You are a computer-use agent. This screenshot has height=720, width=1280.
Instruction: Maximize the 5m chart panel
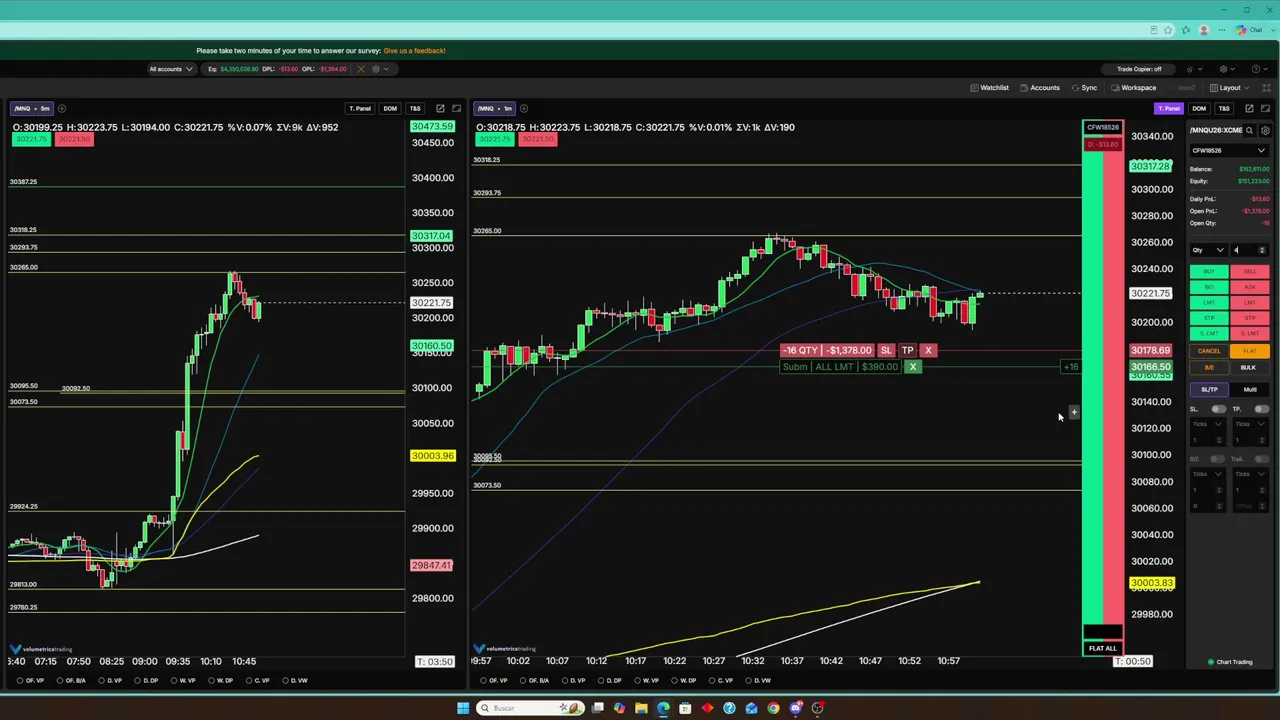click(x=457, y=108)
